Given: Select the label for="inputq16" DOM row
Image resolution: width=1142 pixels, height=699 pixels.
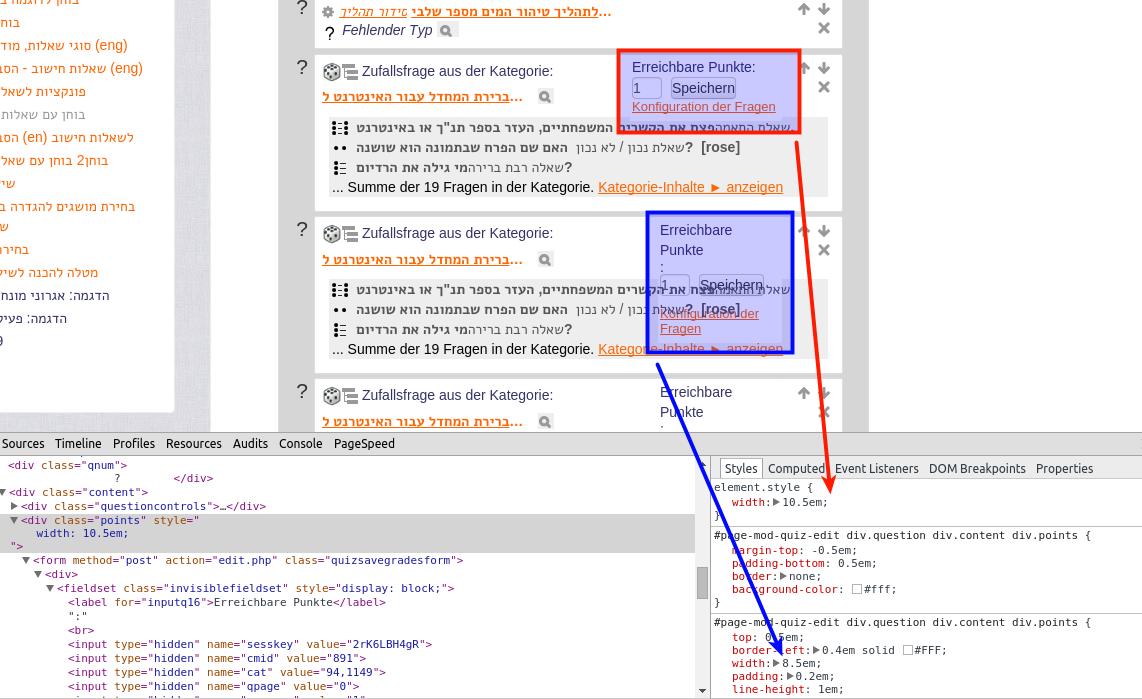Looking at the screenshot, I should pos(227,603).
